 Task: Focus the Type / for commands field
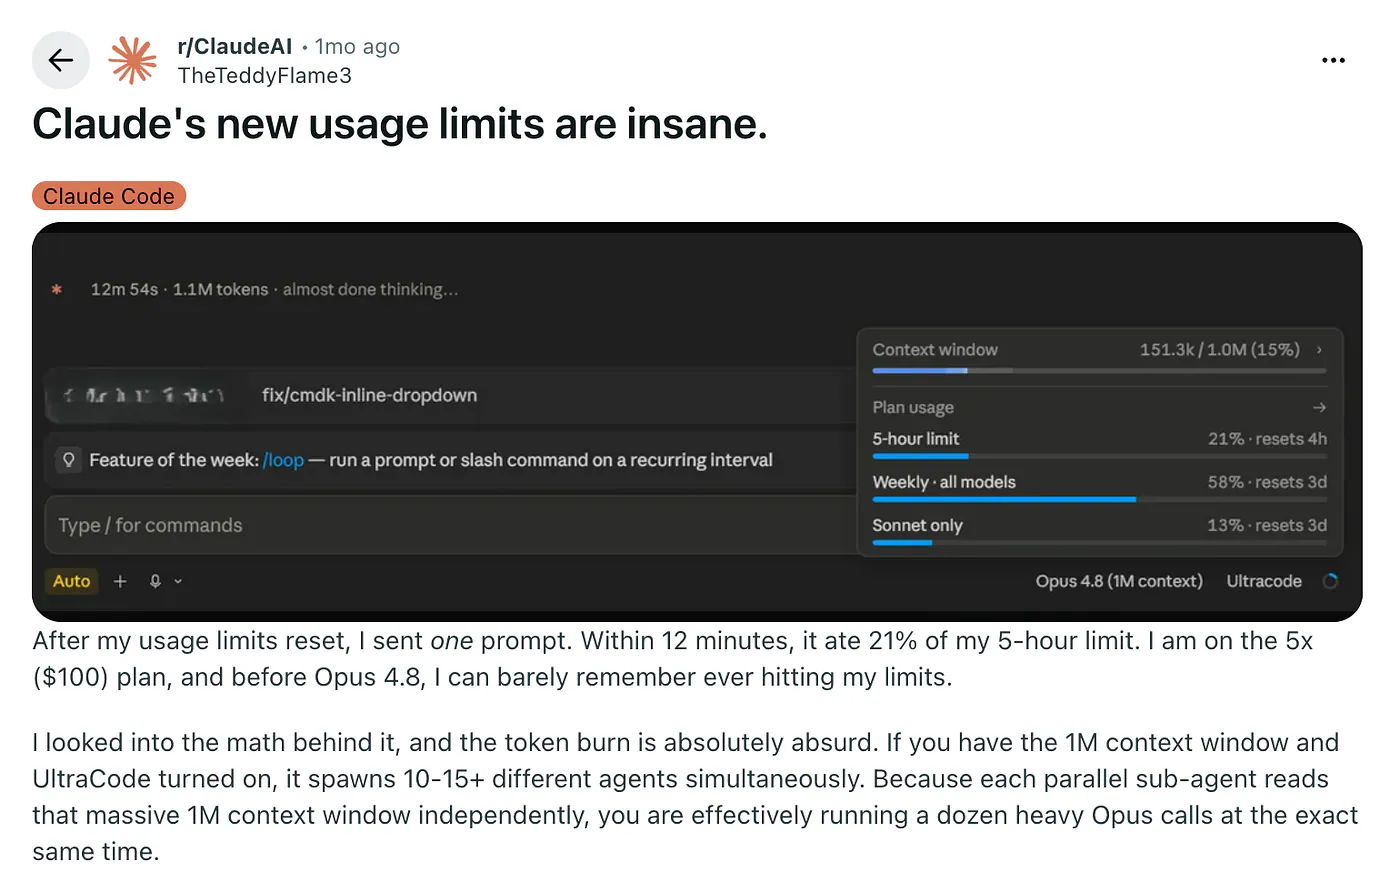[450, 525]
